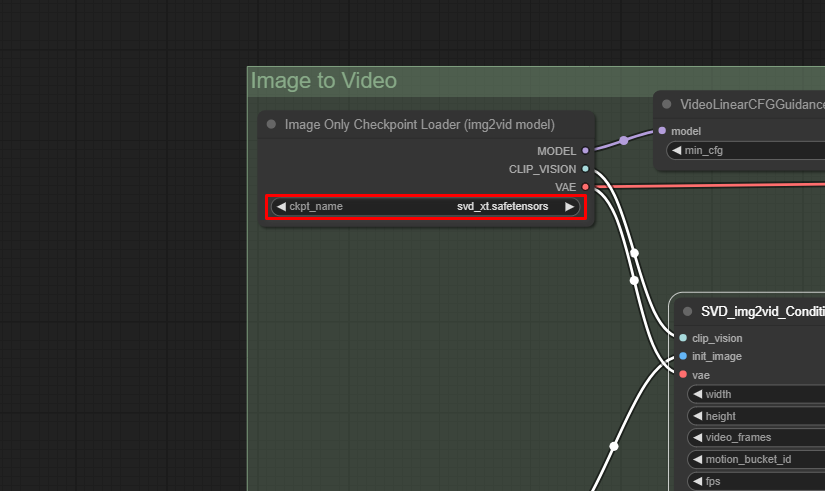This screenshot has width=825, height=491.
Task: Collapse the VideoLinearCFGGuidance node dot
Action: coord(667,104)
